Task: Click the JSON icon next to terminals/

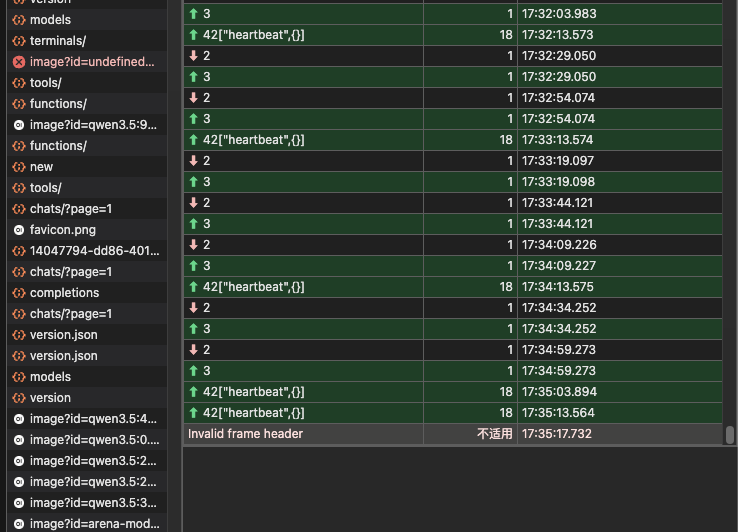Action: (x=18, y=41)
